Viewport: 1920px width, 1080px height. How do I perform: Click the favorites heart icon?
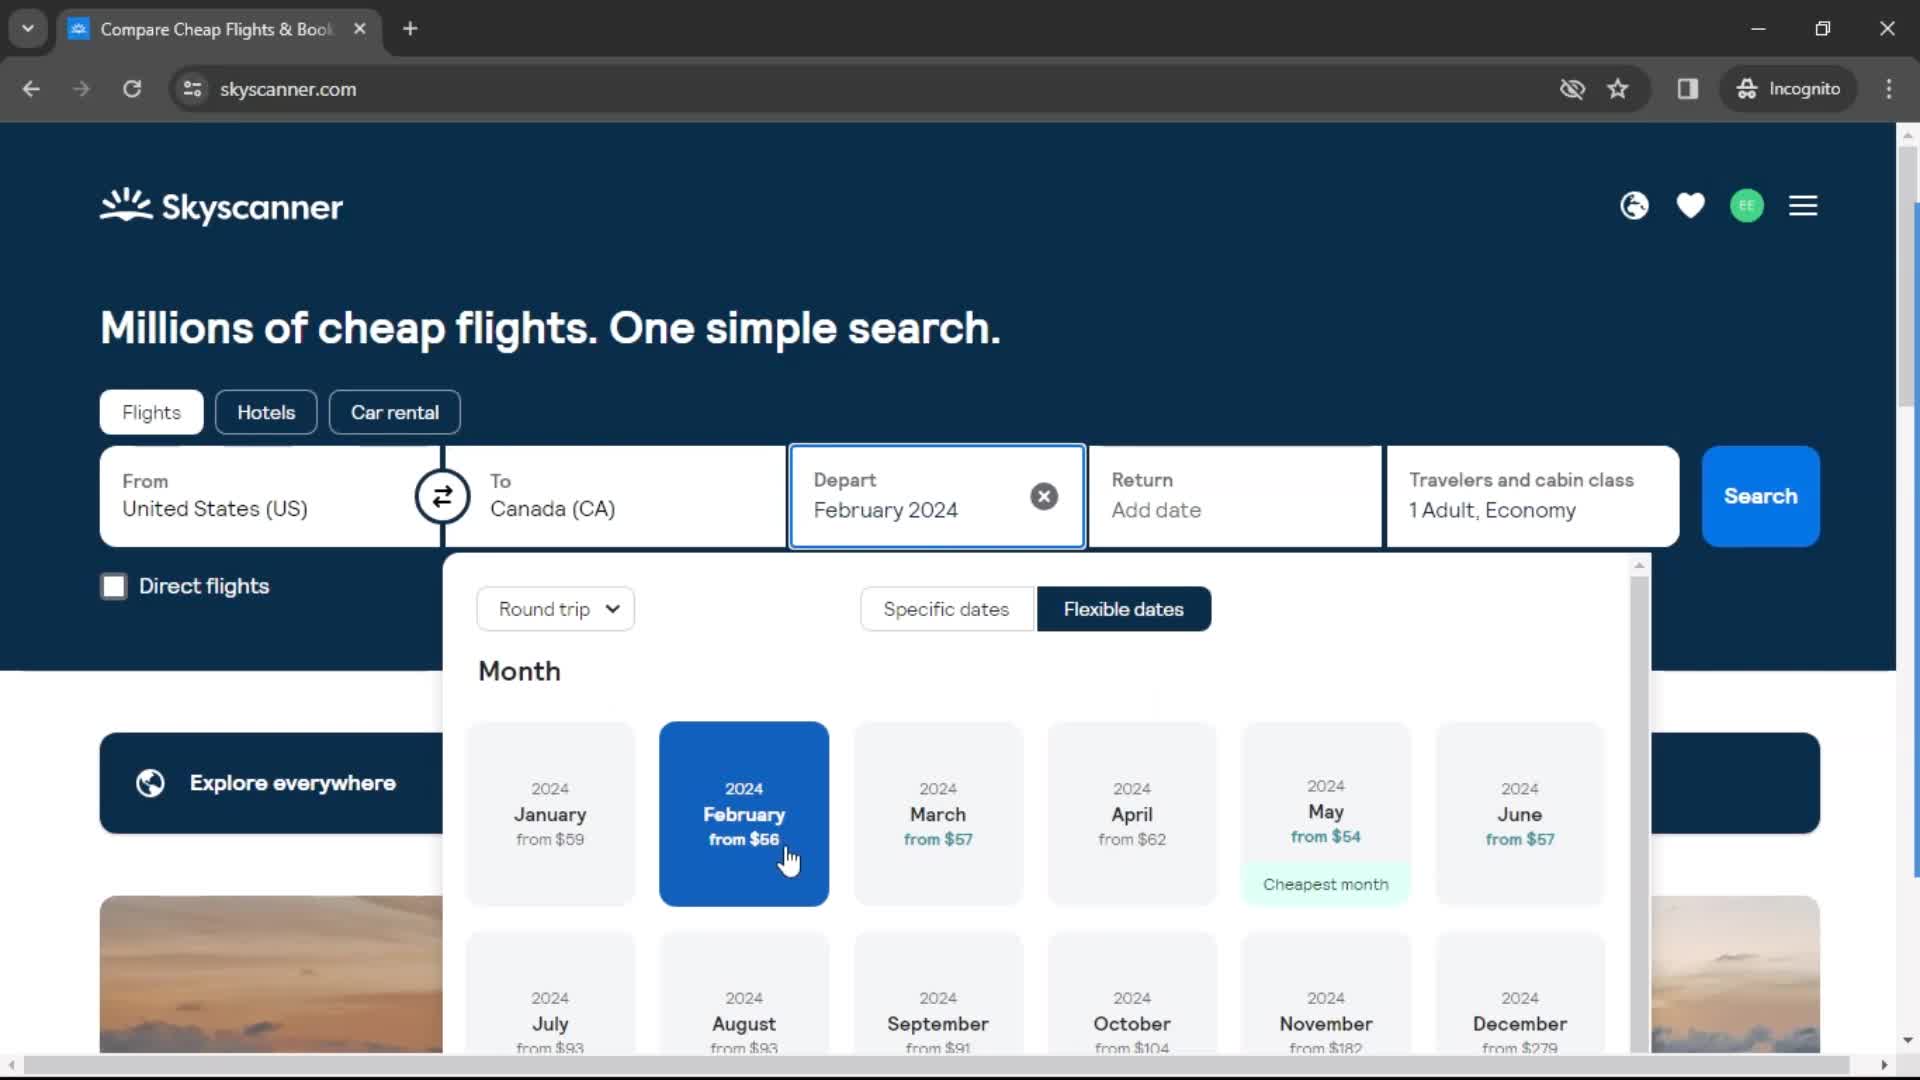1691,206
